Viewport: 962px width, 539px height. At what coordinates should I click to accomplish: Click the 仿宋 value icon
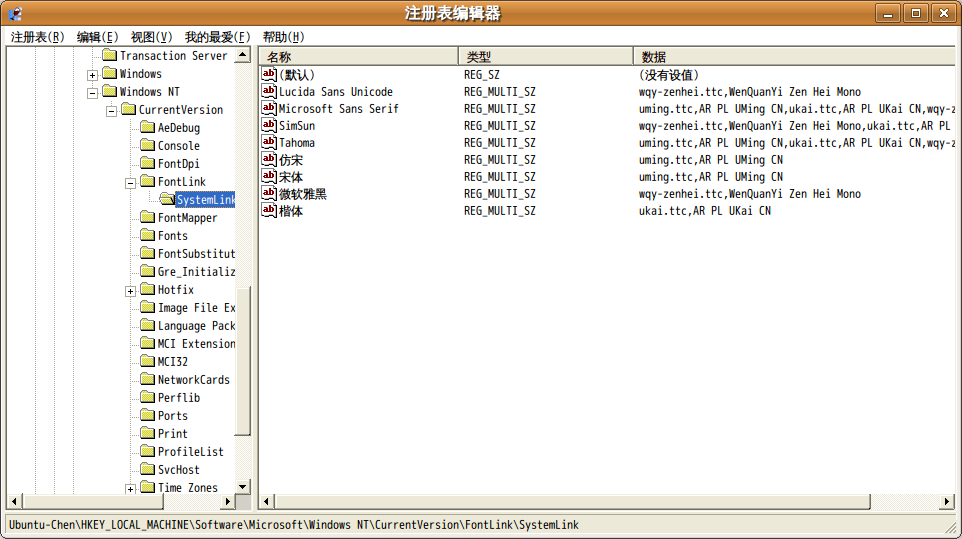(269, 159)
